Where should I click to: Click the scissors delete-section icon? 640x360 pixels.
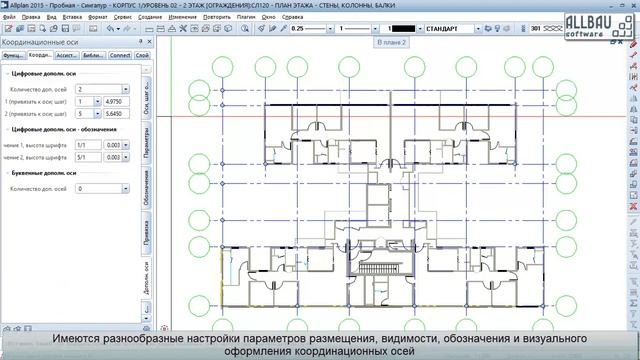tap(183, 29)
